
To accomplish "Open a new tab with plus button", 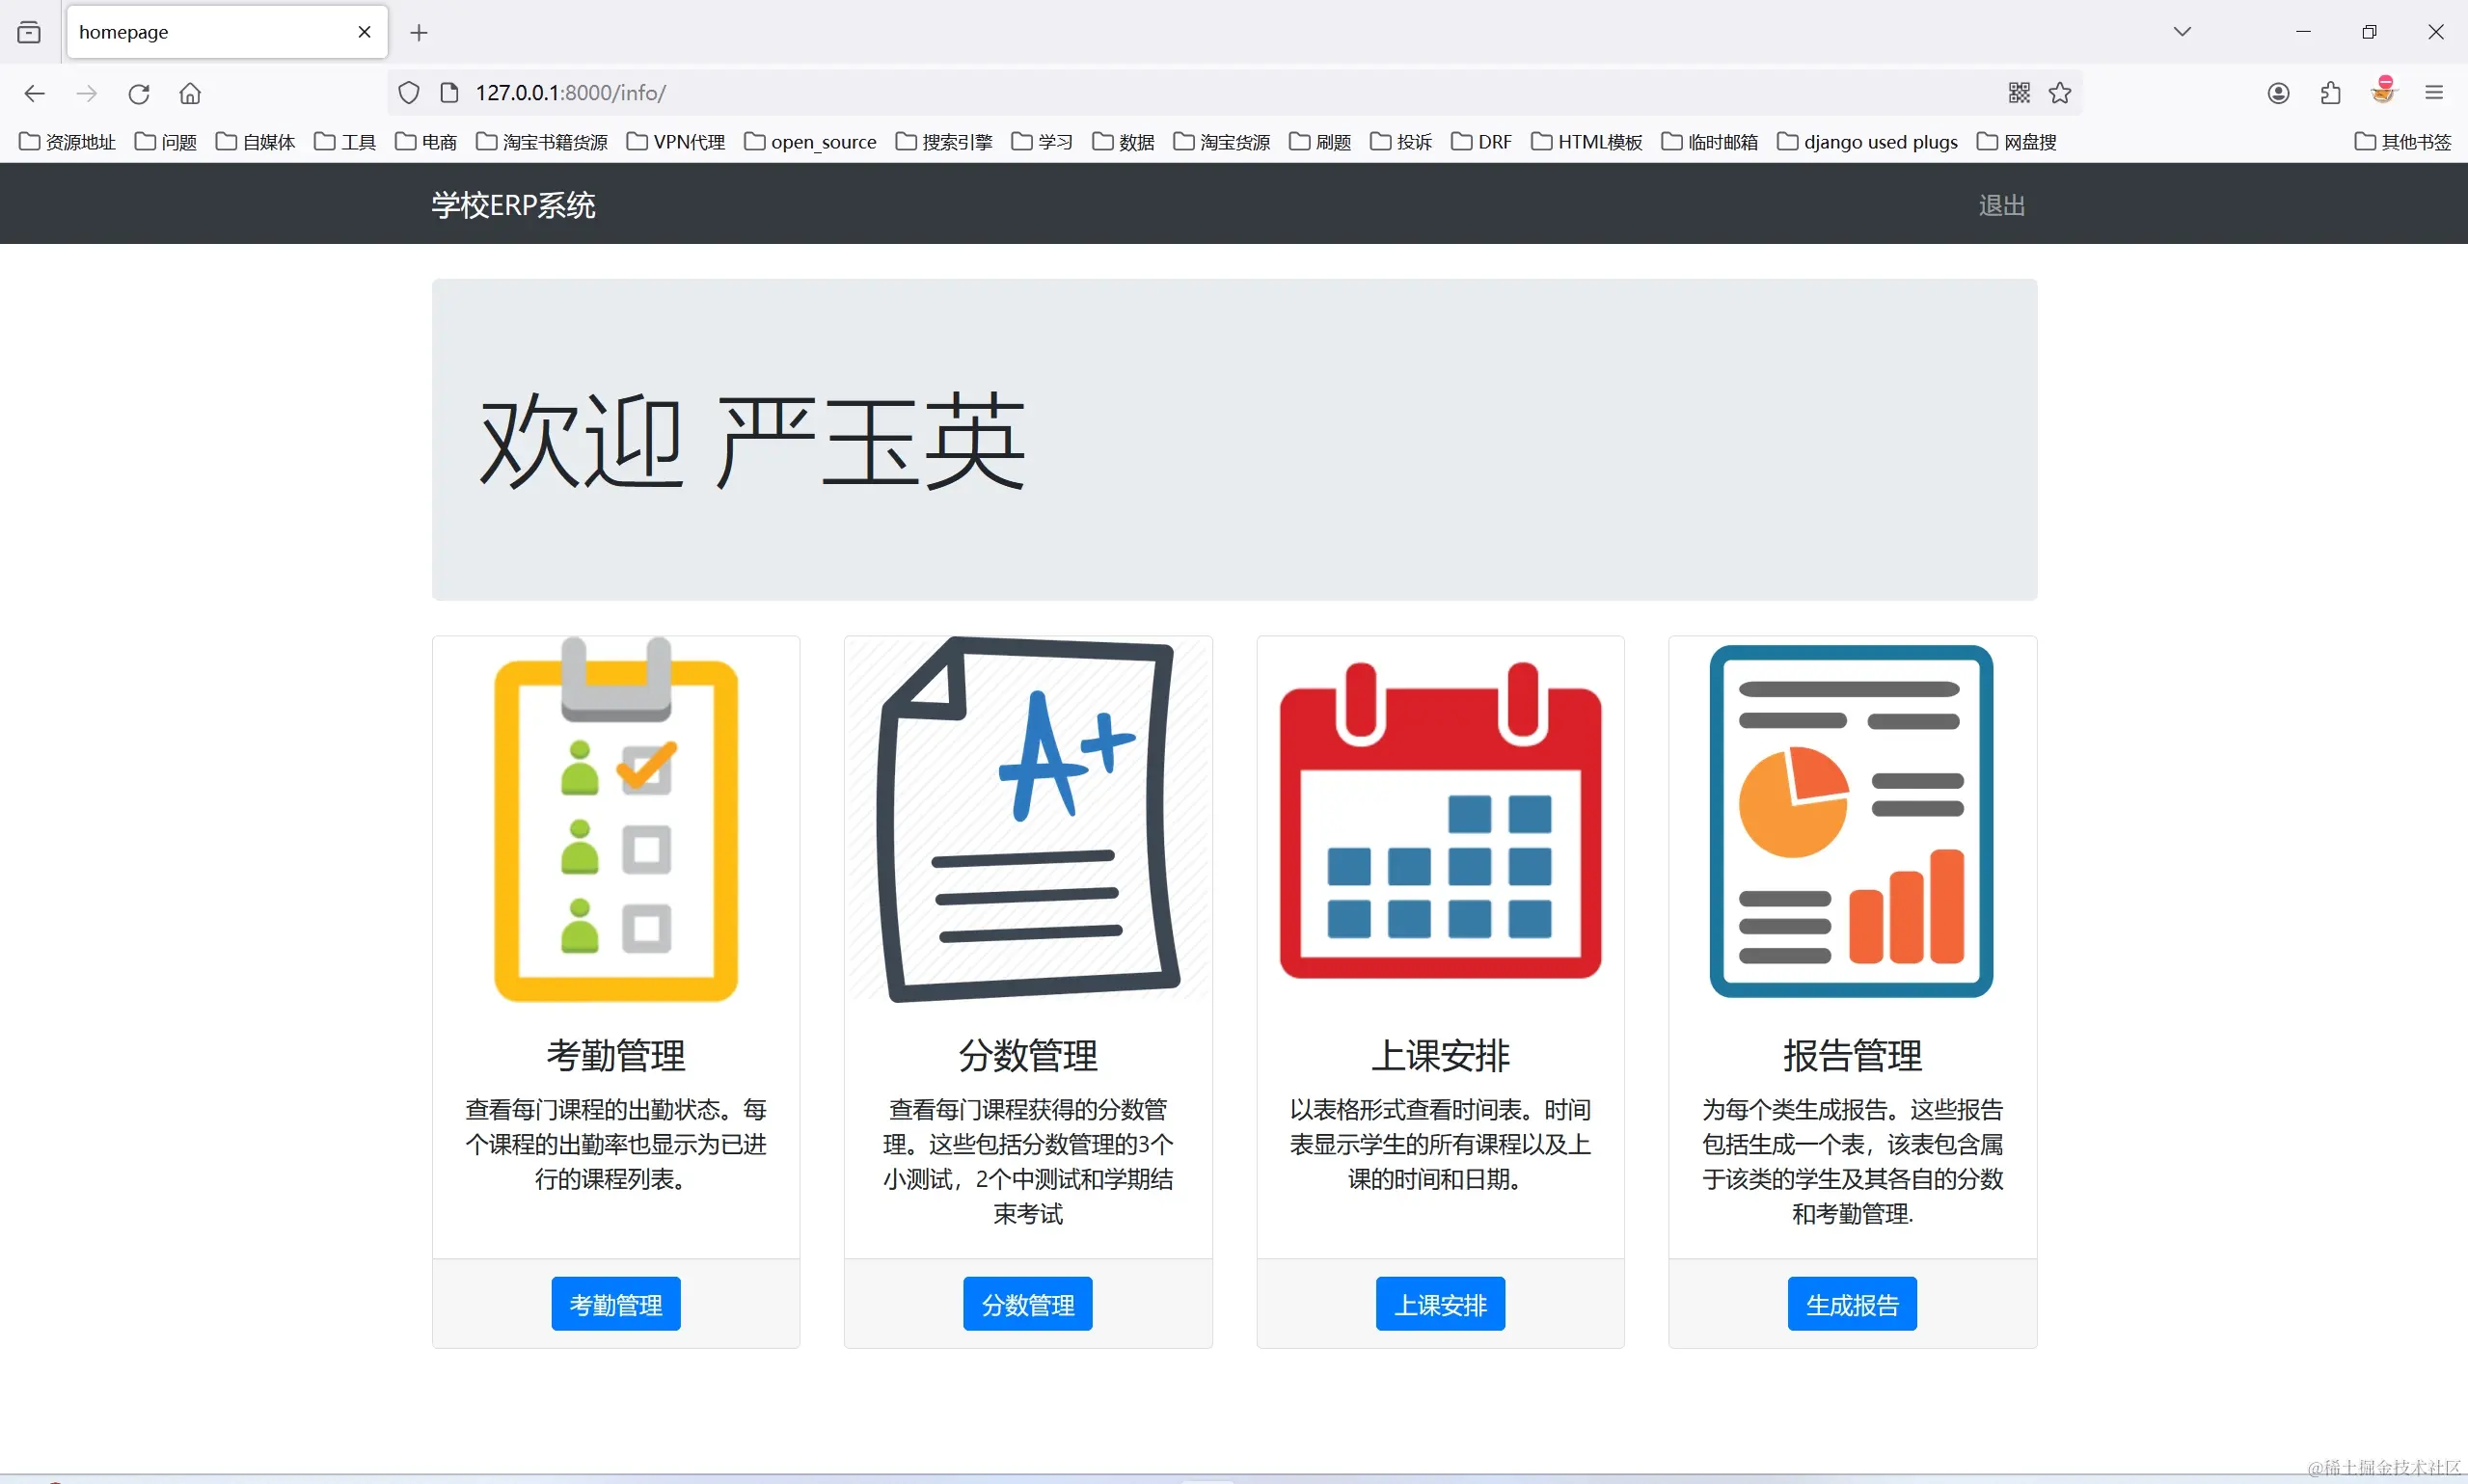I will point(419,33).
